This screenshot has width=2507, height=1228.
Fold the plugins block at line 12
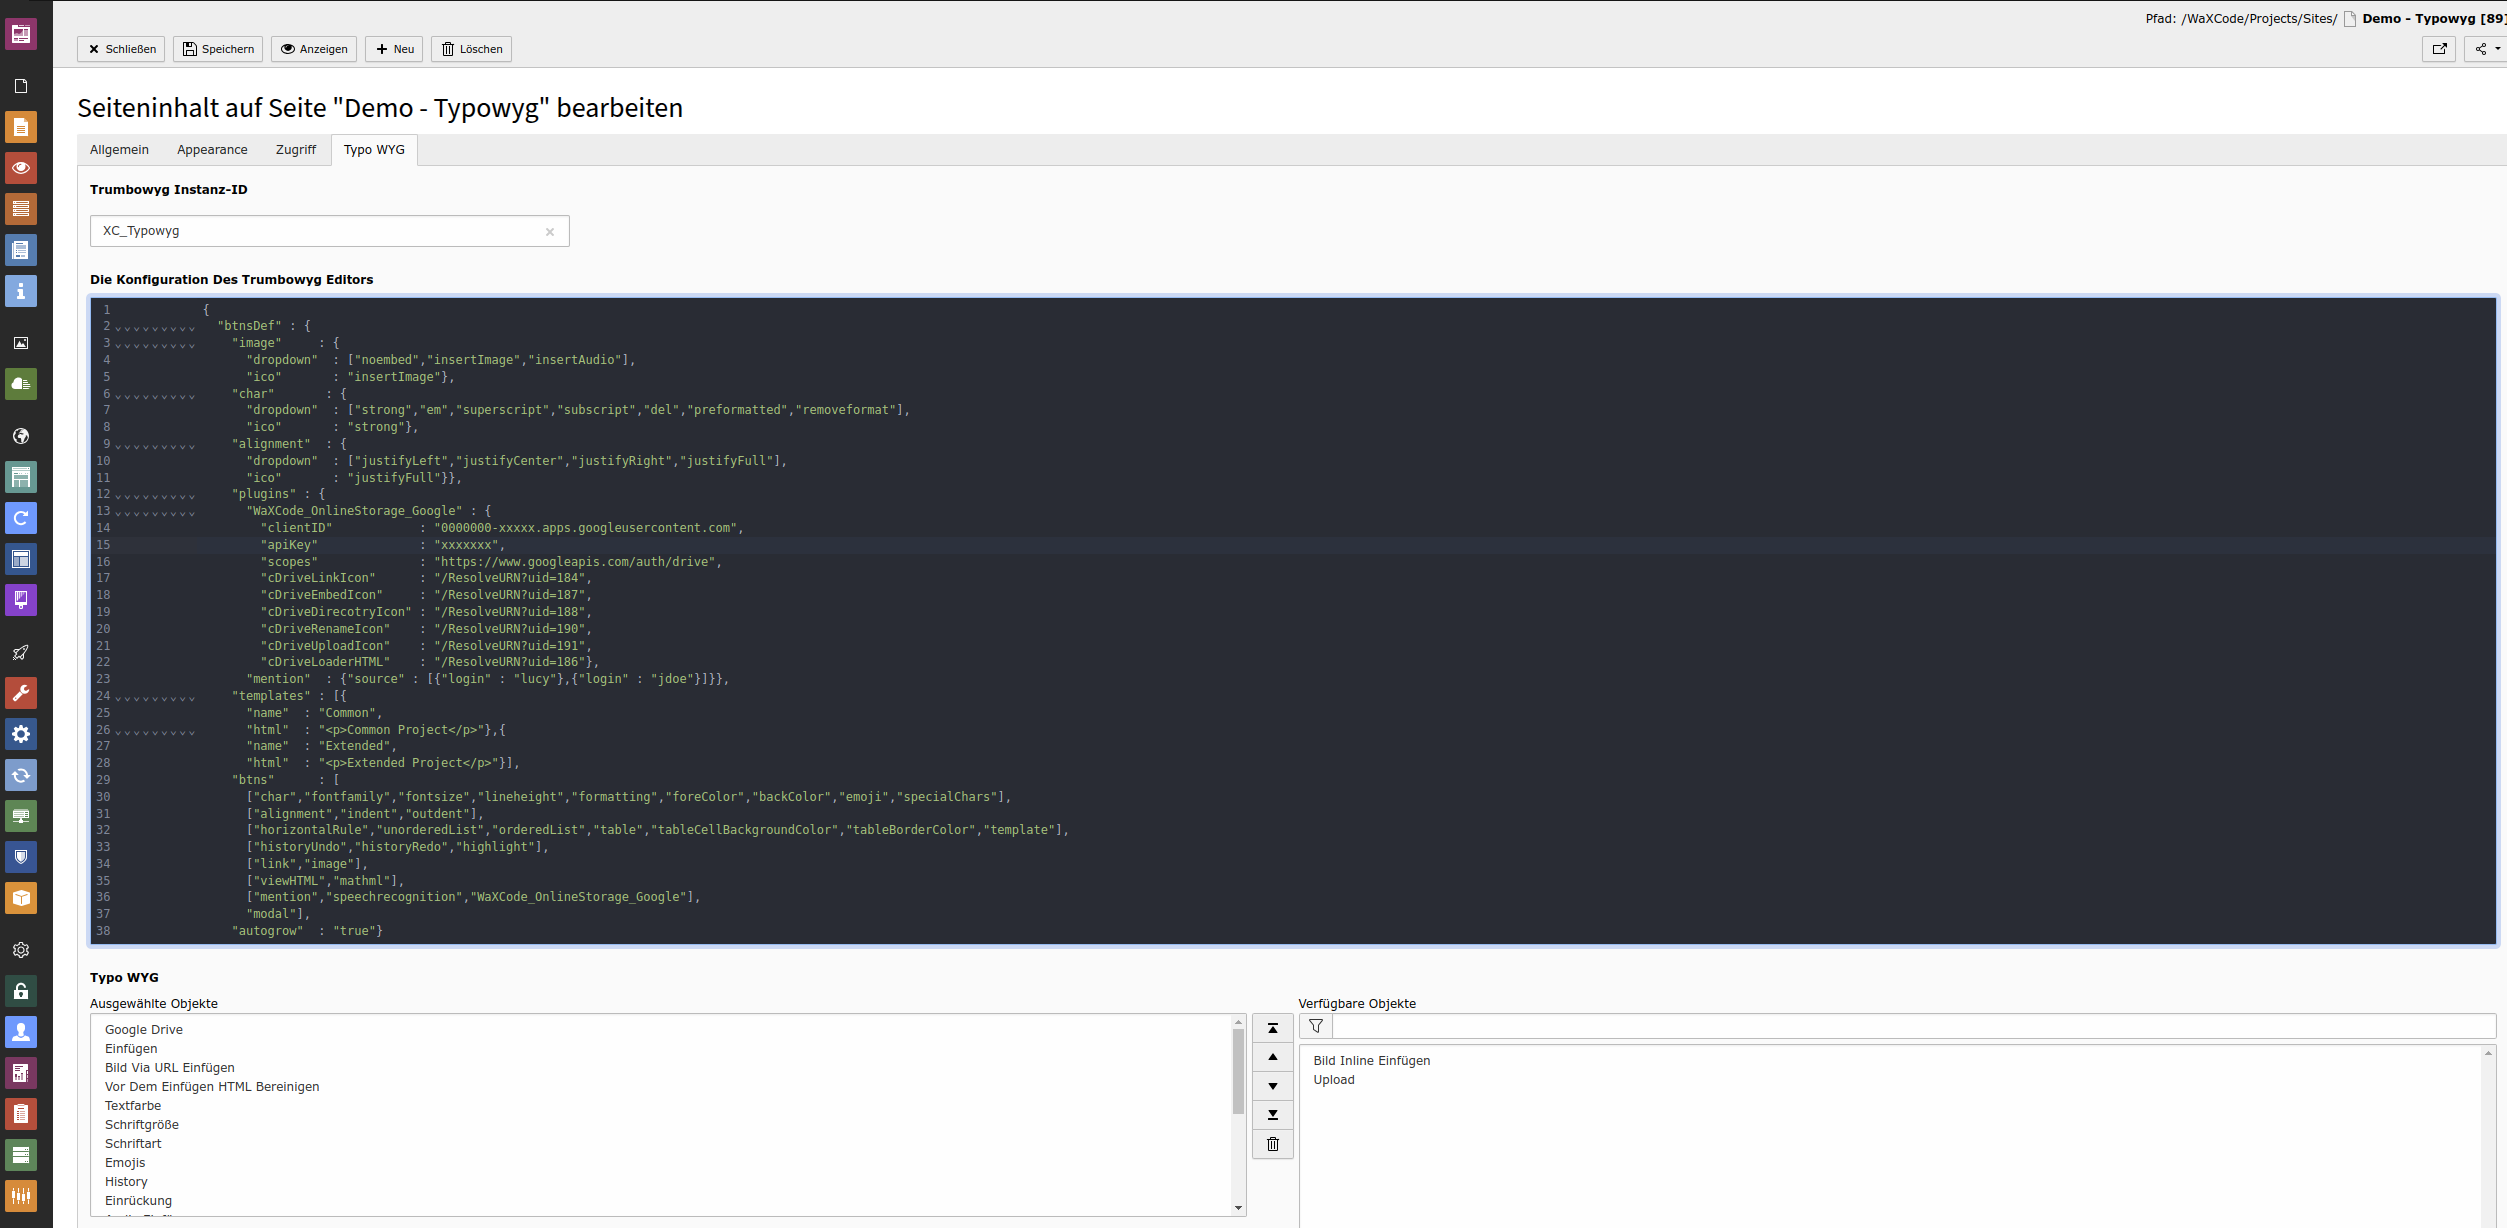click(x=155, y=495)
